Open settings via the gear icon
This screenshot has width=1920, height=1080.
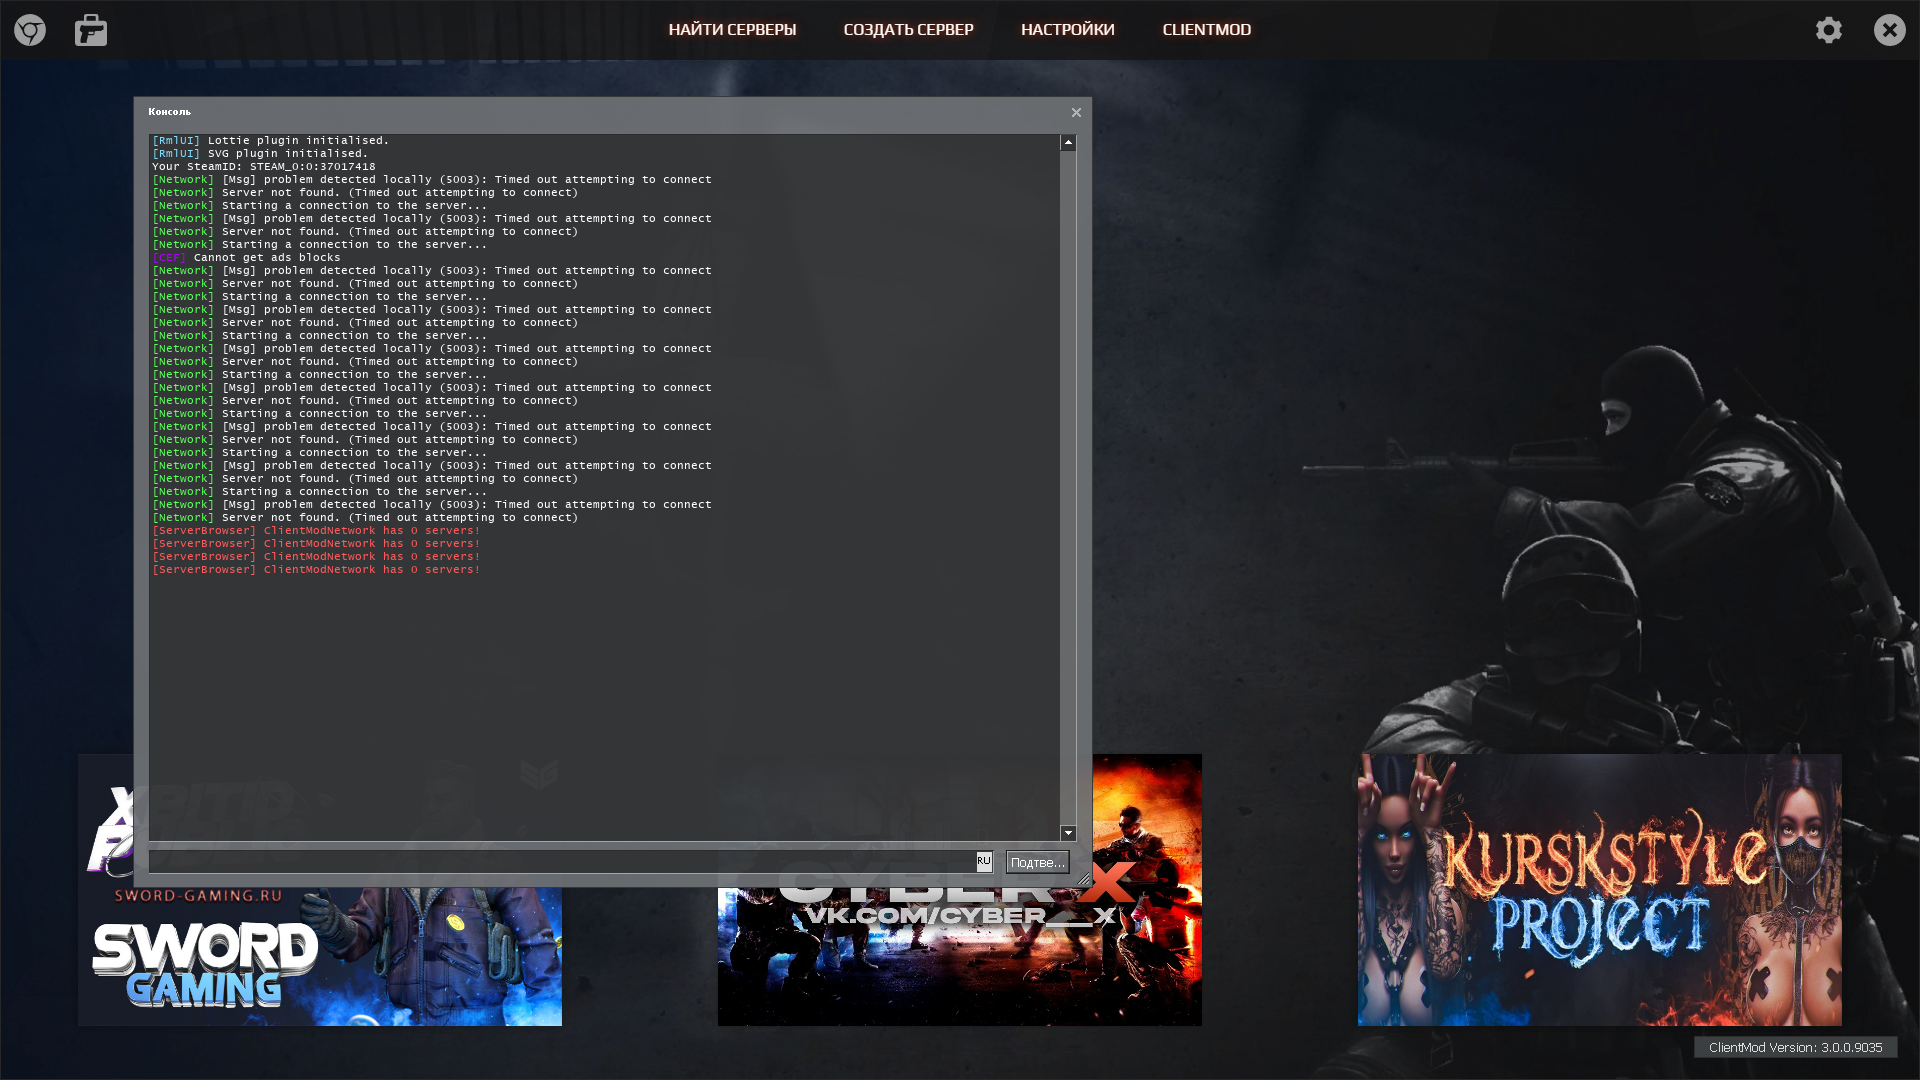(1829, 30)
